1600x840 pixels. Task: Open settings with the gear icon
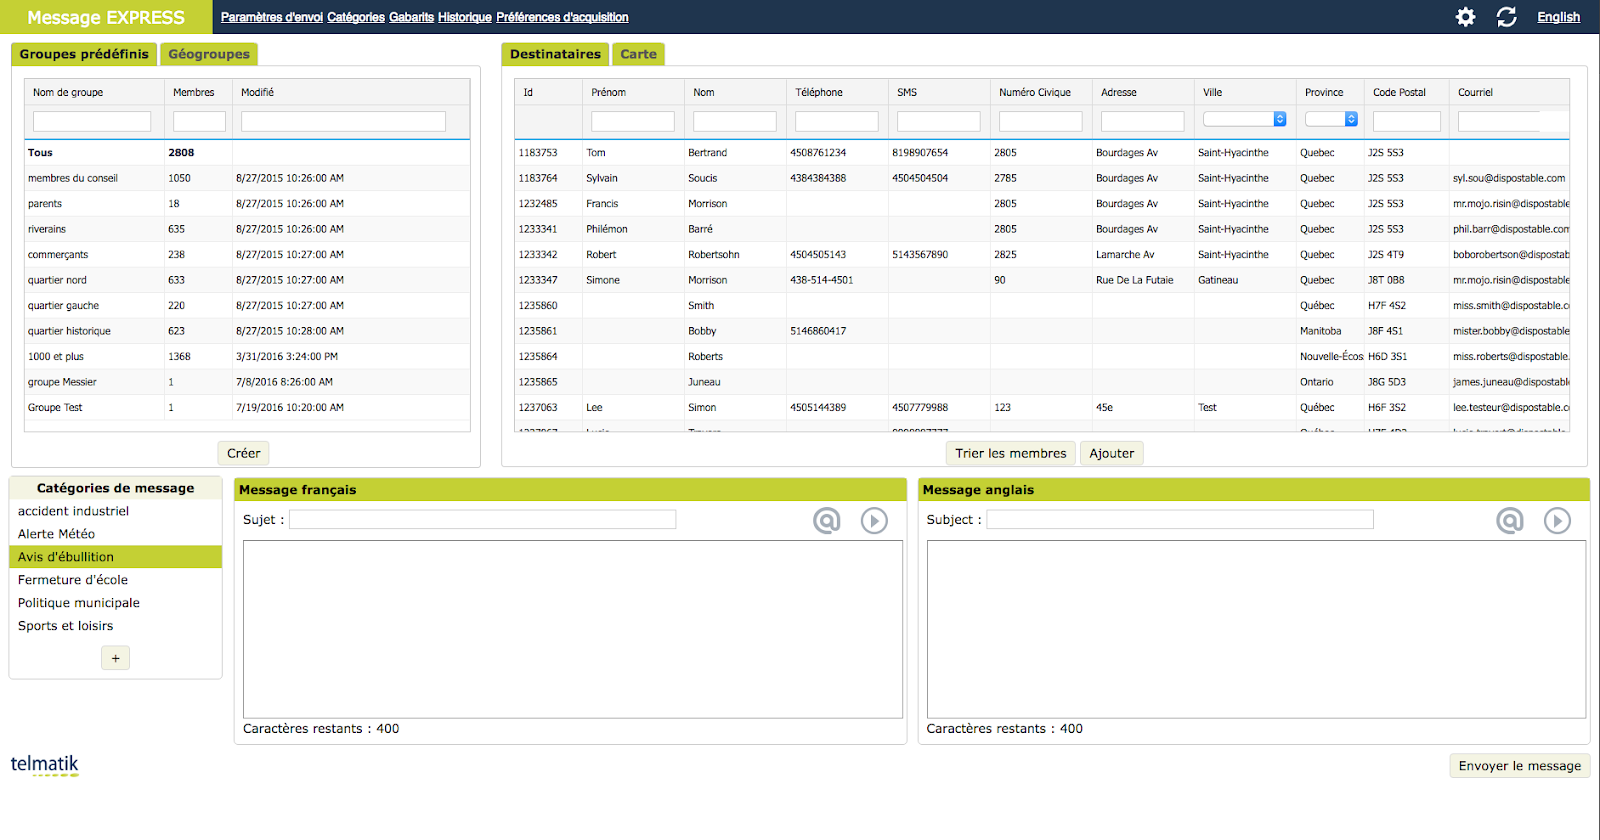click(x=1465, y=17)
